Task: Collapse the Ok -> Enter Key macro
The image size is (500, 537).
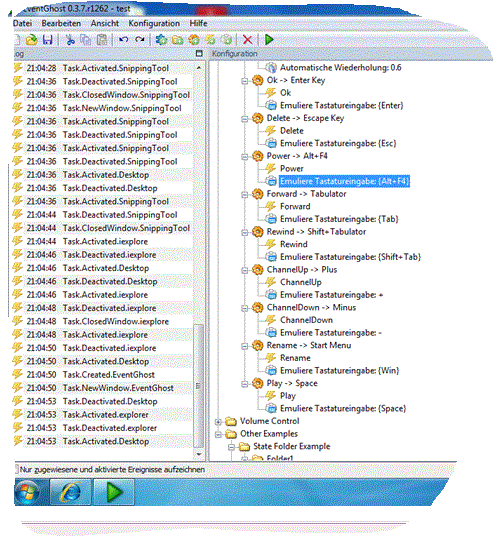Action: [245, 81]
